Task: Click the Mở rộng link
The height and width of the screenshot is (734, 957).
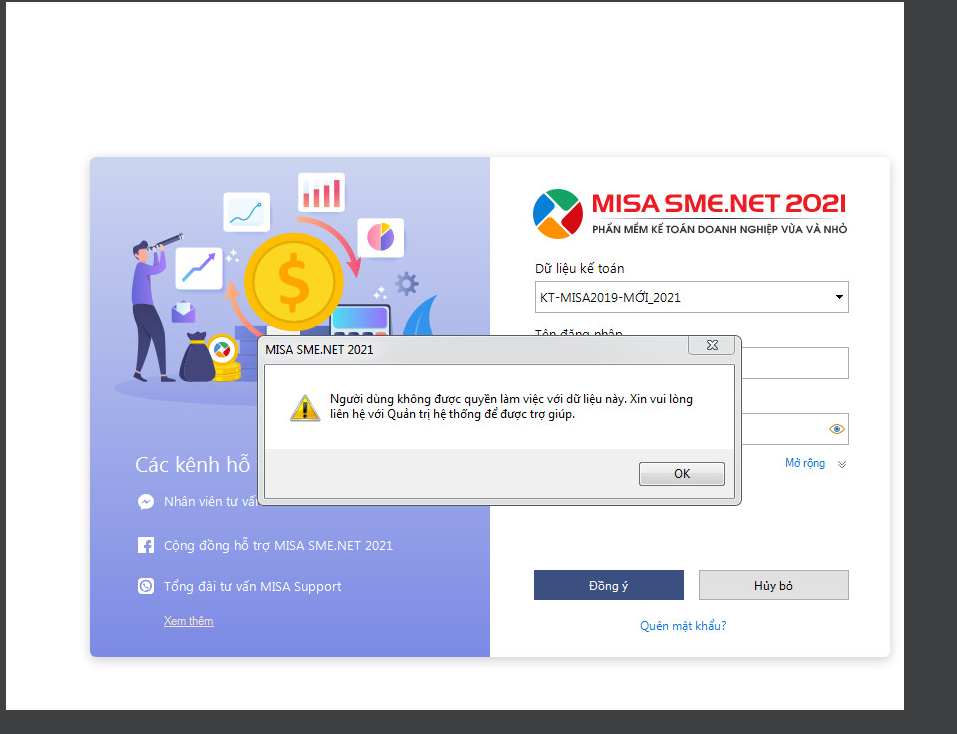Action: pyautogui.click(x=804, y=463)
